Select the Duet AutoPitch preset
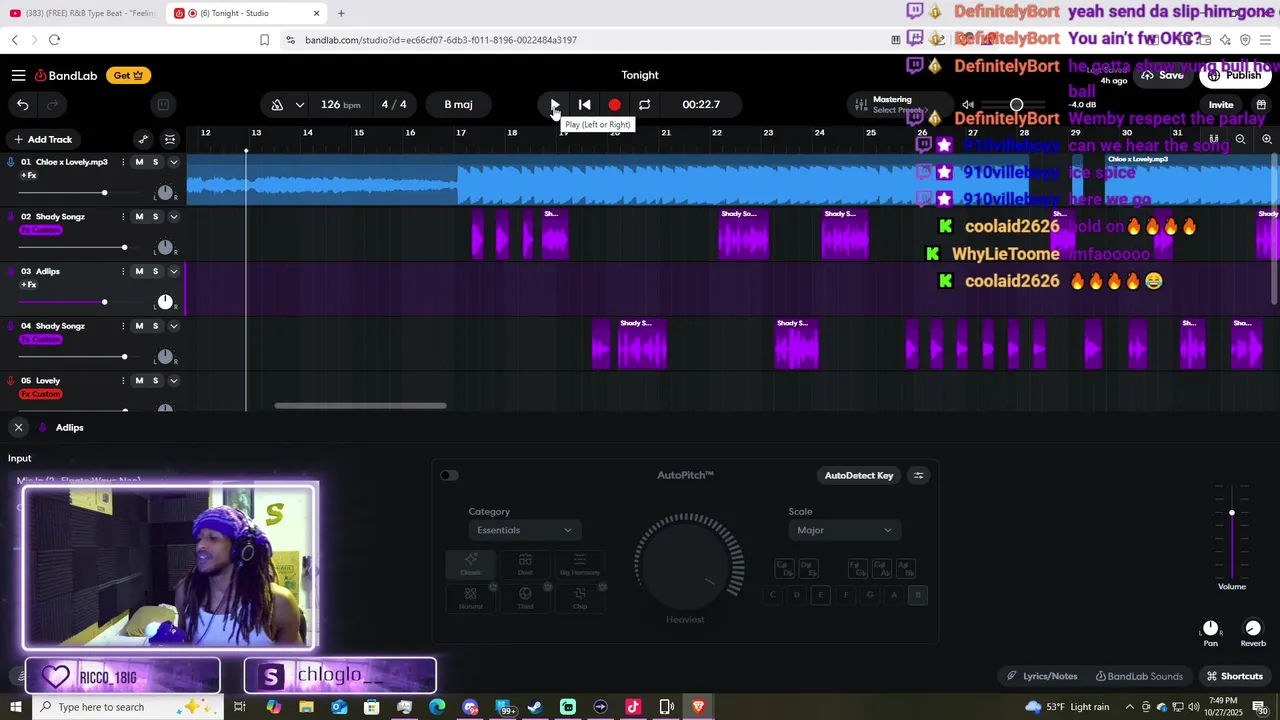The height and width of the screenshot is (720, 1280). pos(525,565)
